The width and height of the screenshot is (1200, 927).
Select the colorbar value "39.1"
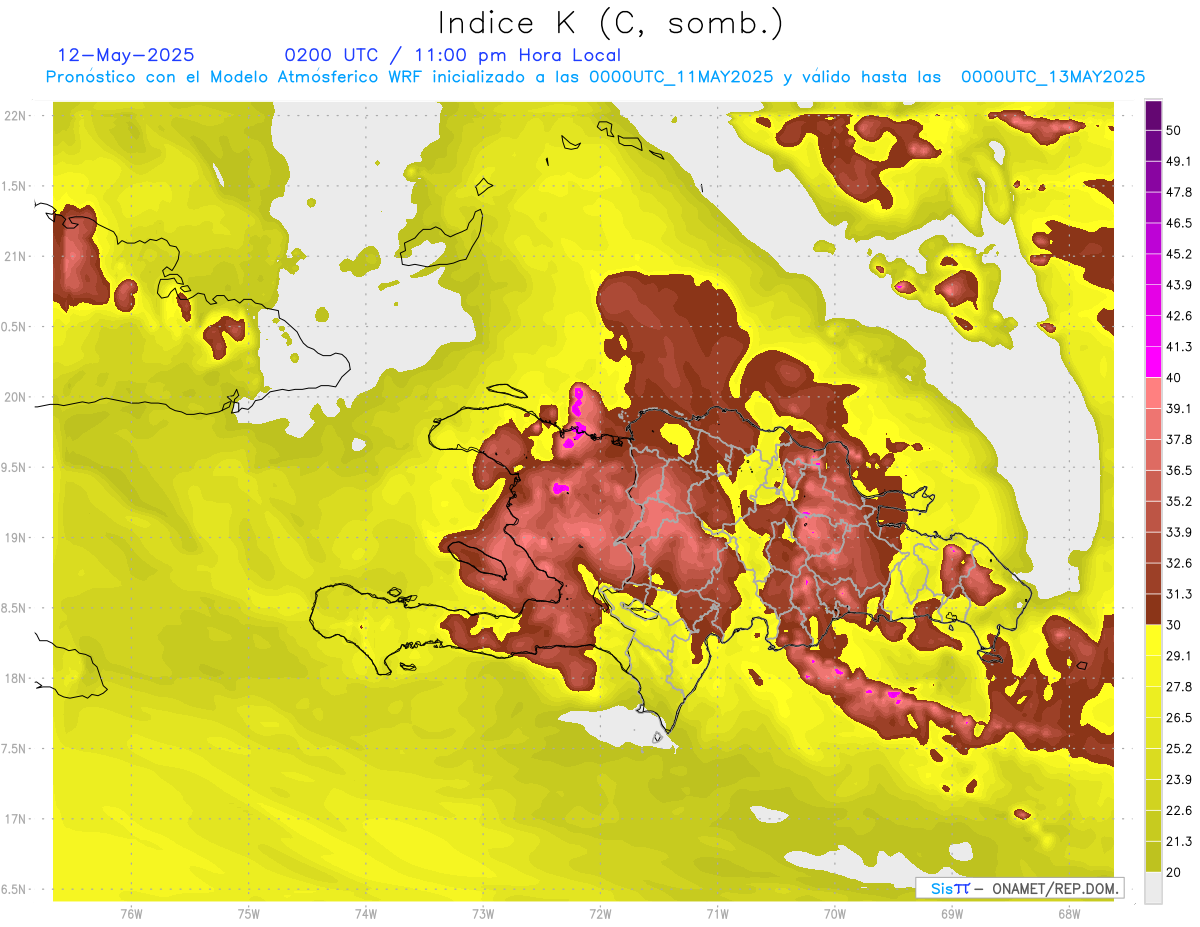1179,408
